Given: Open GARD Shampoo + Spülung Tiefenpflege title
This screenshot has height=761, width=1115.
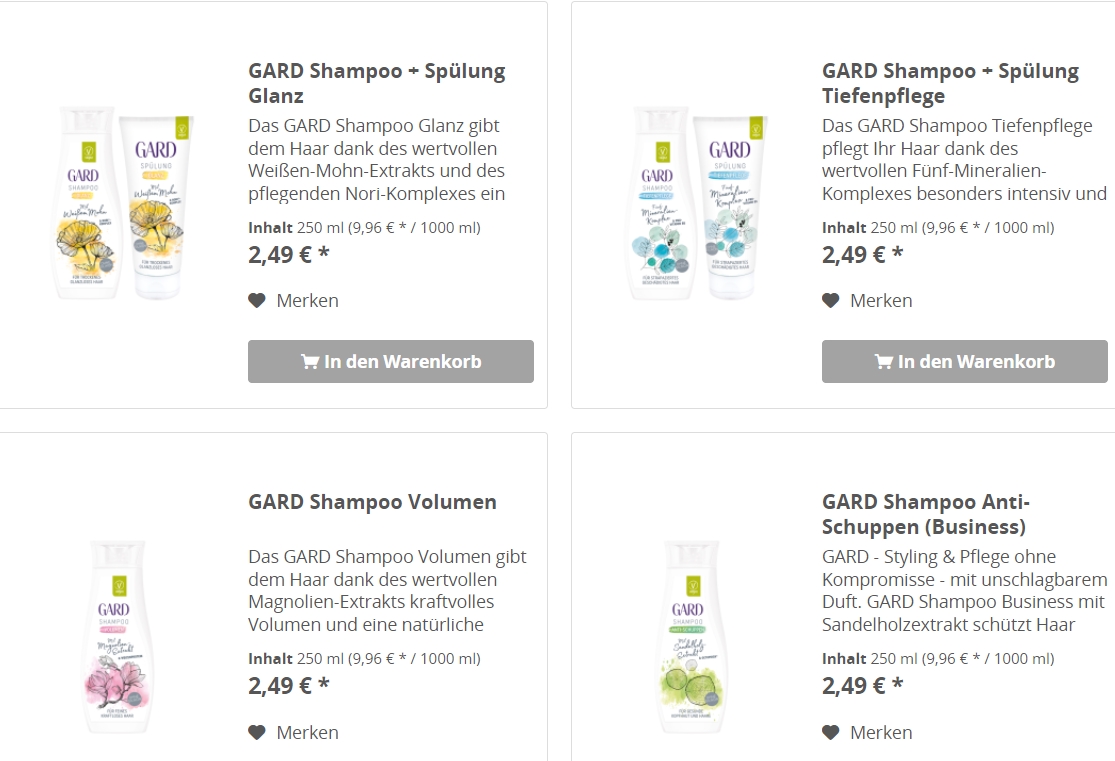Looking at the screenshot, I should 950,84.
